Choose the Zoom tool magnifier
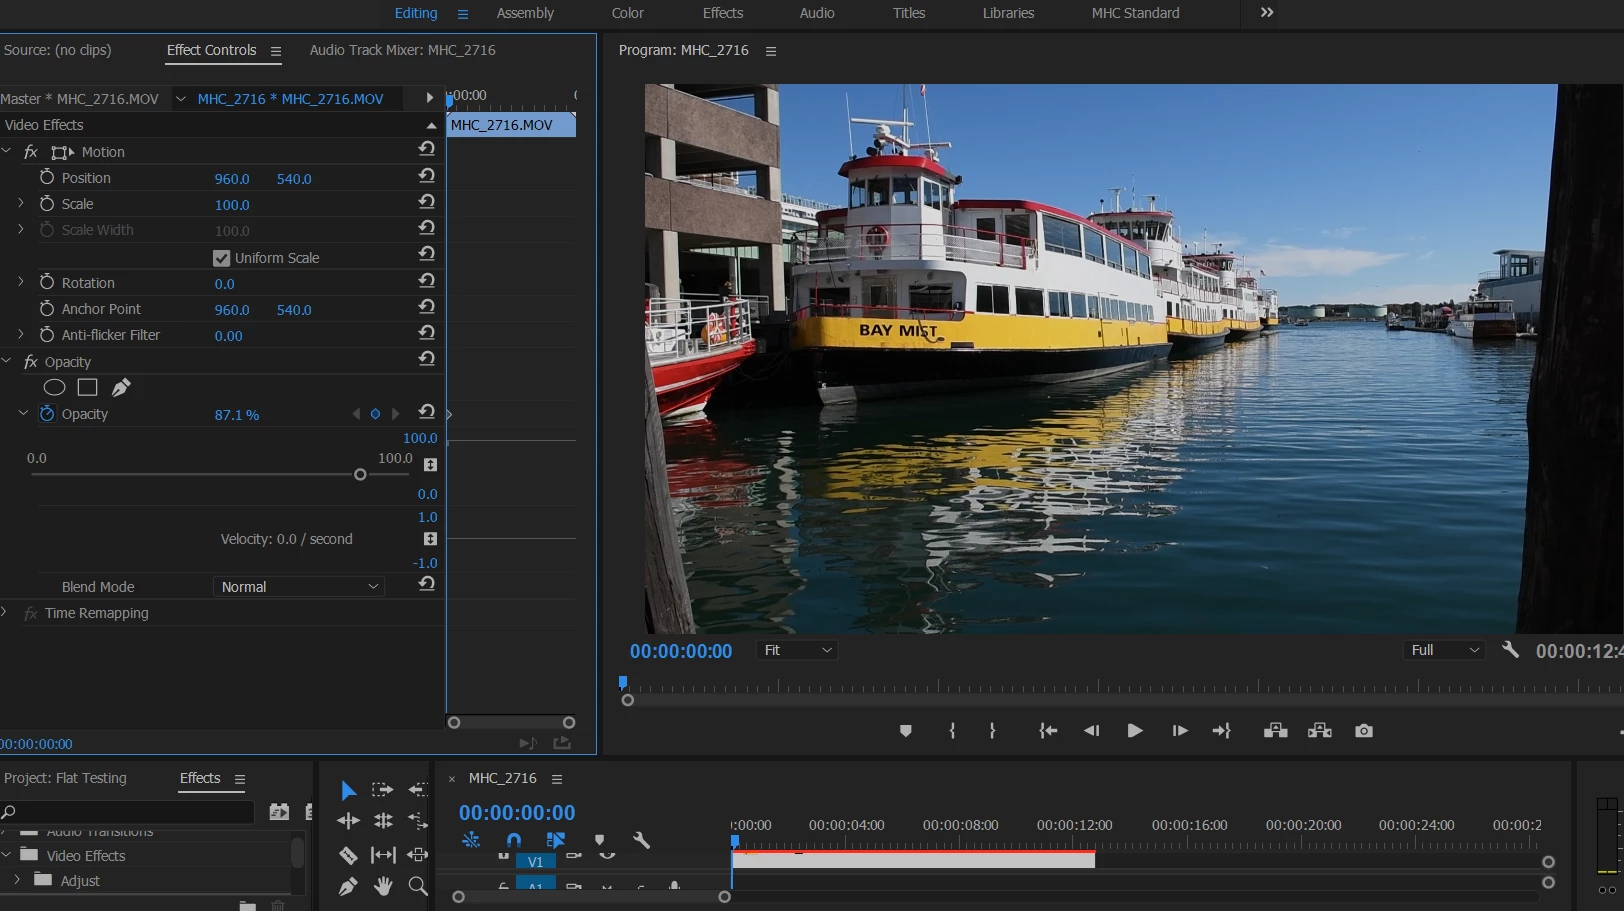The height and width of the screenshot is (911, 1624). coord(418,886)
